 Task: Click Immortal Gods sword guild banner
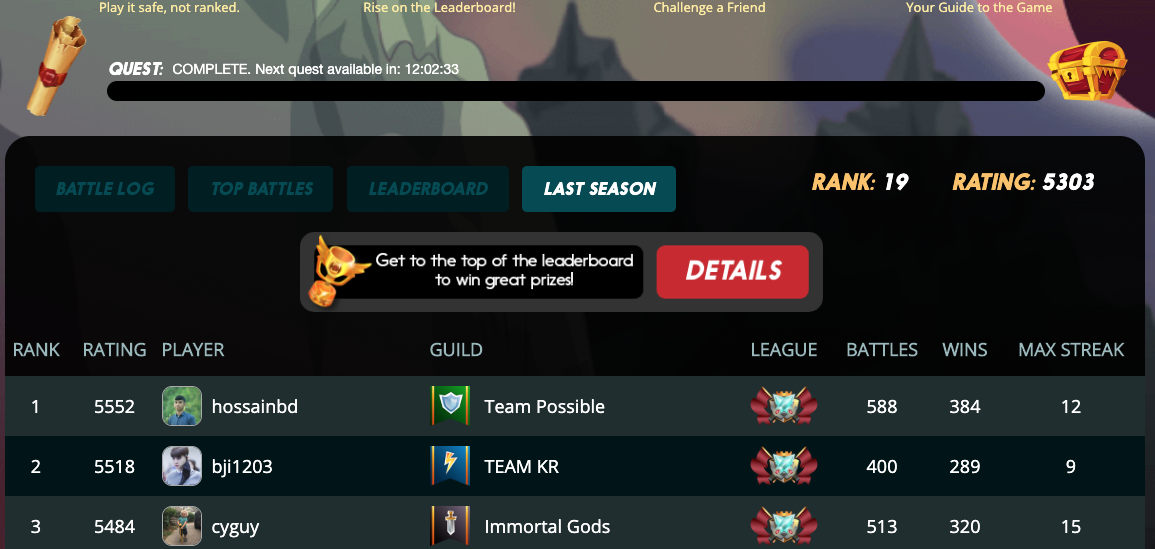(450, 526)
